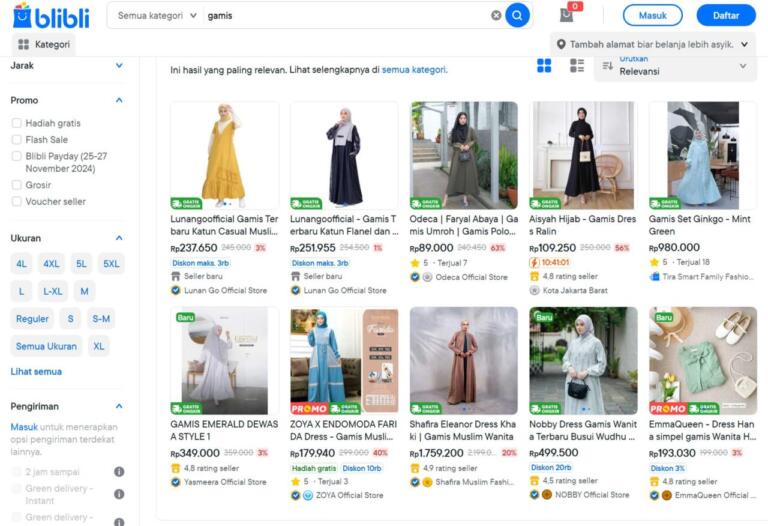Viewport: 768px width, 526px height.
Task: Collapse the Ukuran filter section
Action: [119, 238]
